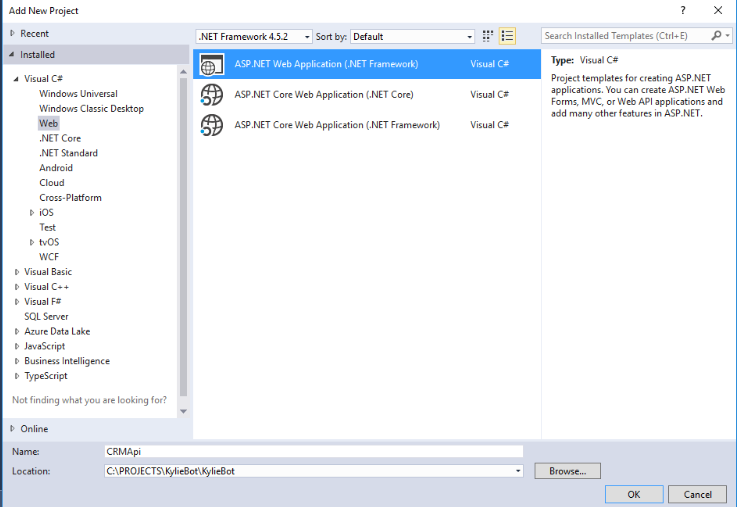
Task: Select the .NET Standard category
Action: [68, 153]
